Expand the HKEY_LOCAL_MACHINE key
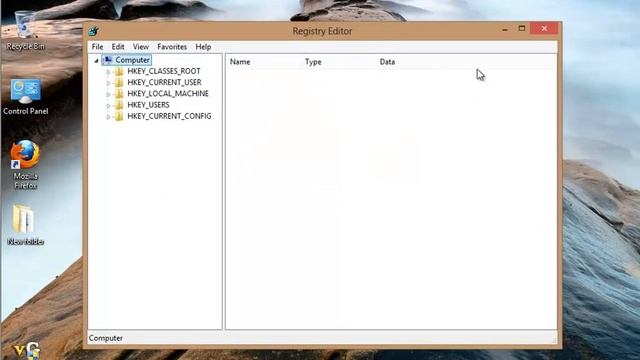The image size is (640, 360). click(x=108, y=94)
